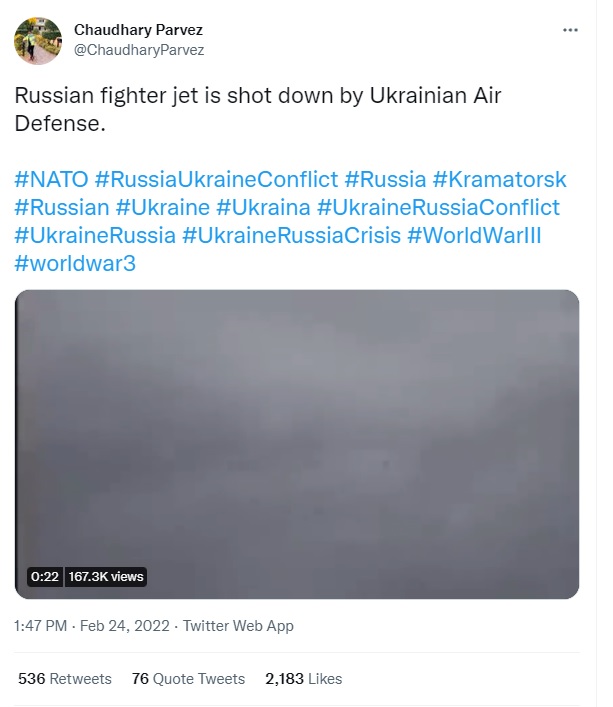
Task: Open the #NATO hashtag
Action: coord(50,180)
